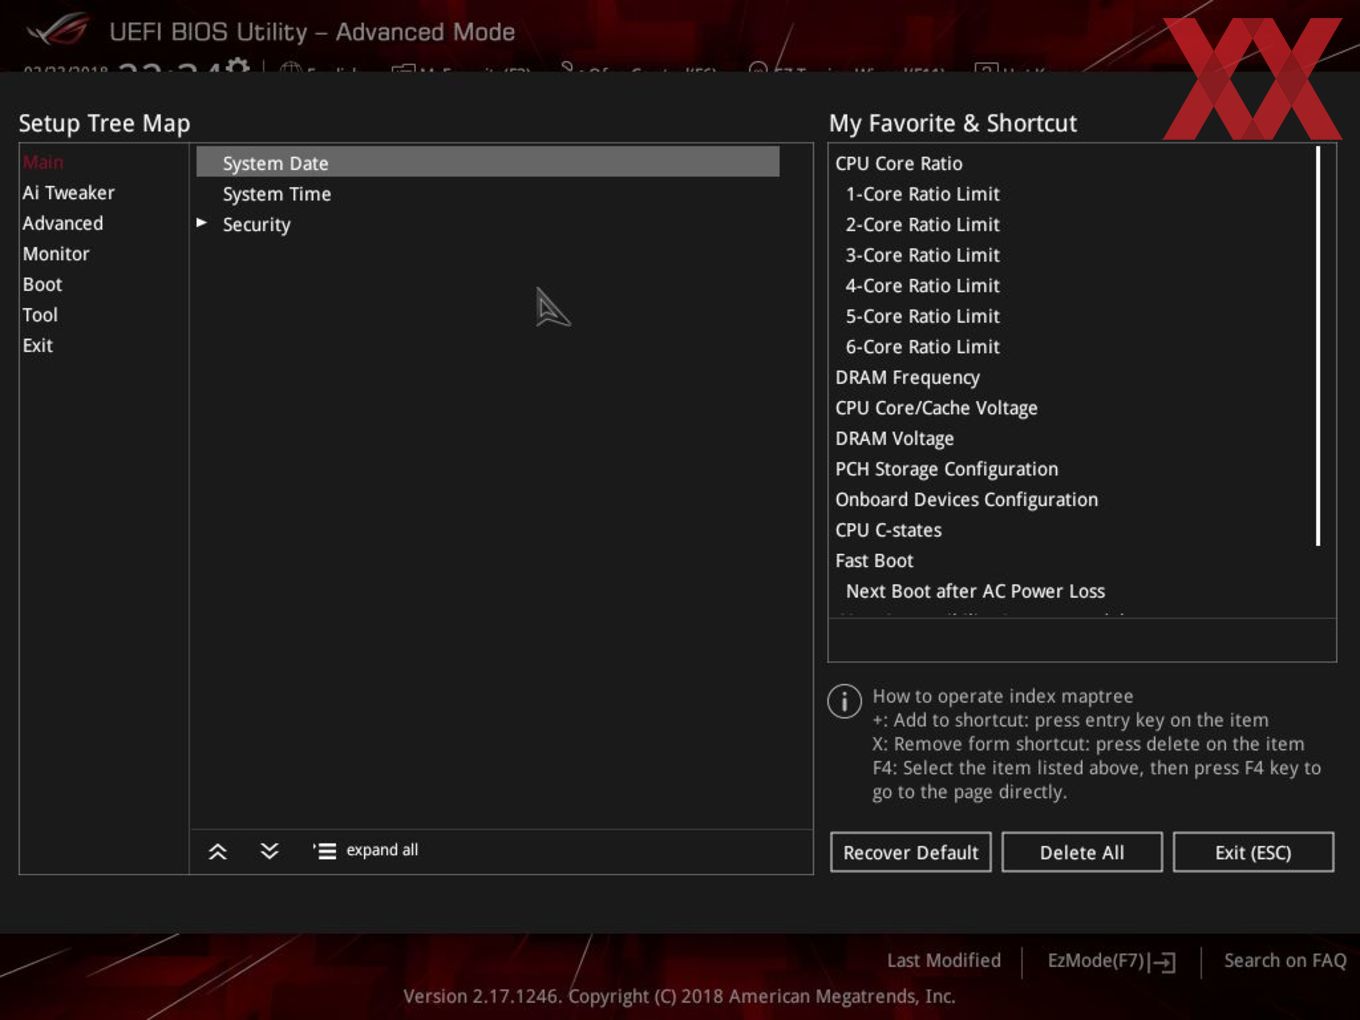Viewport: 1360px width, 1020px height.
Task: Select 6-Core Ratio Limit shortcut
Action: click(x=922, y=347)
